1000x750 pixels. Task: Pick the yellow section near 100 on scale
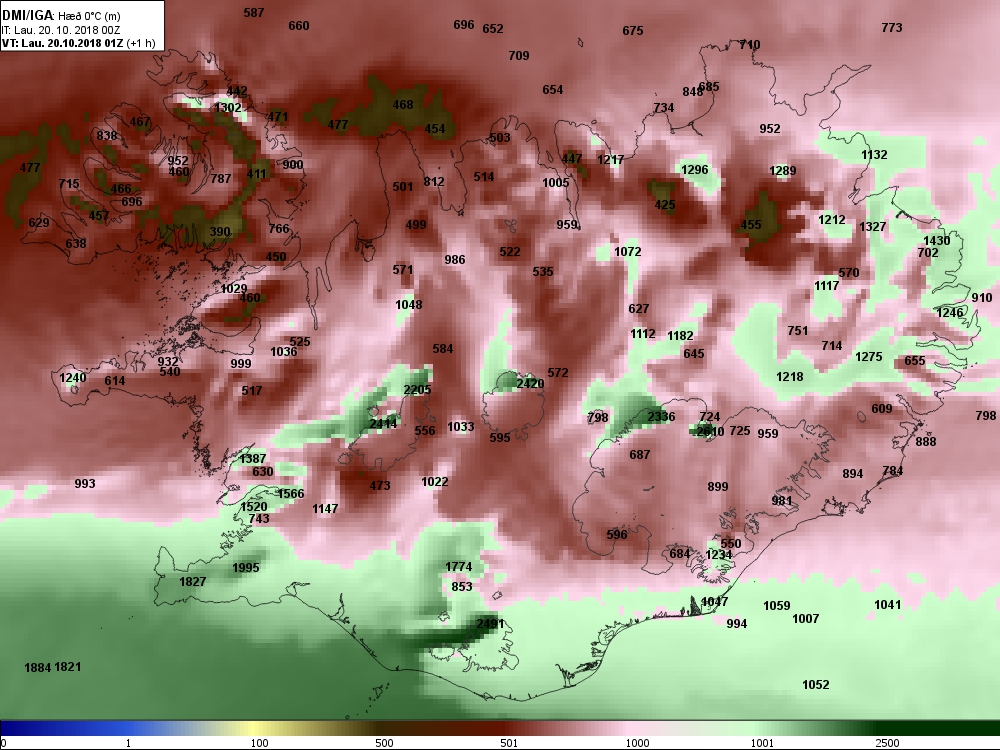click(252, 728)
